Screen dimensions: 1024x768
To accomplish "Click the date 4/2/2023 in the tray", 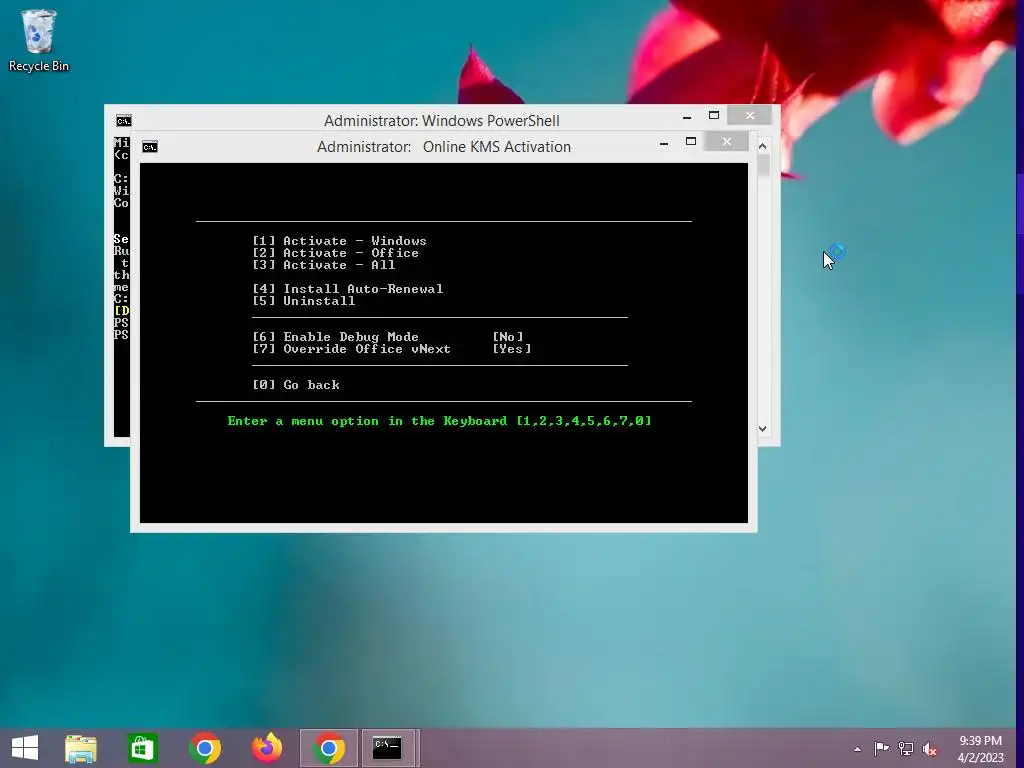I will 980,758.
